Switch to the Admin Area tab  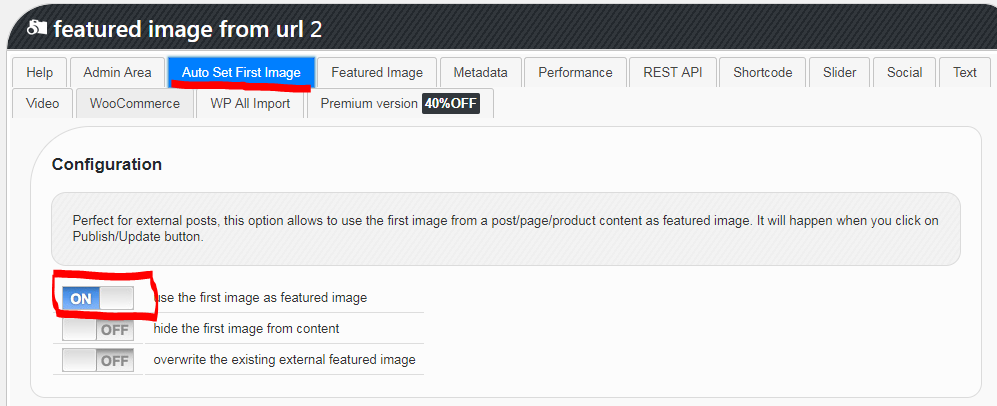117,72
